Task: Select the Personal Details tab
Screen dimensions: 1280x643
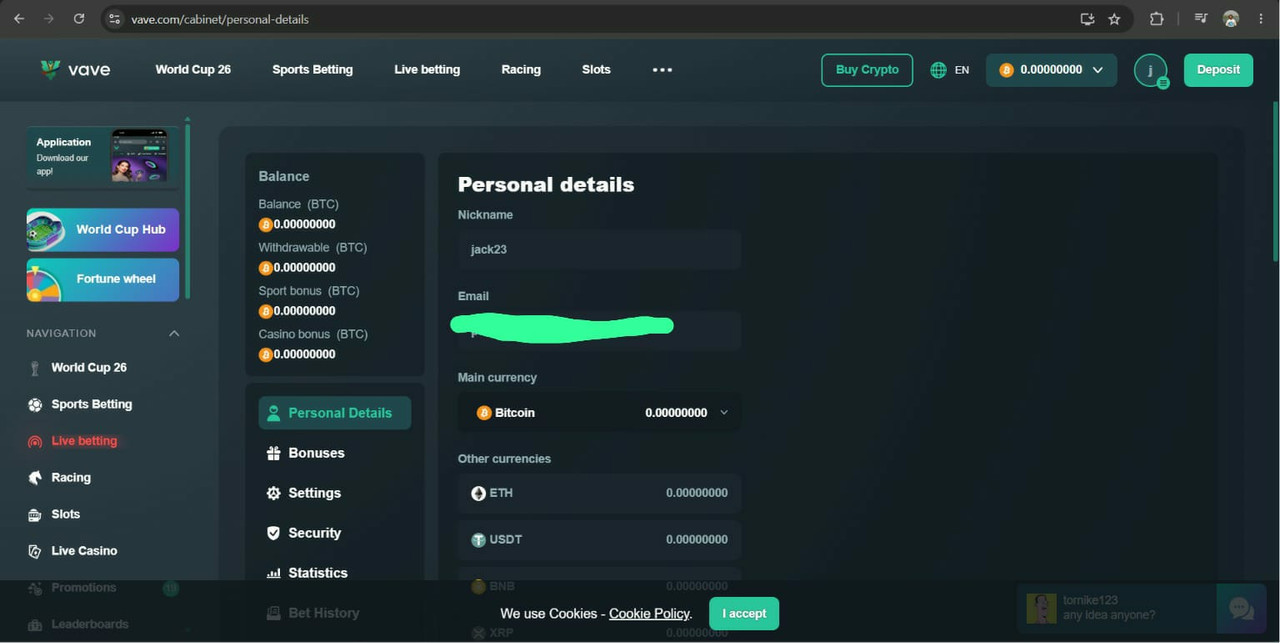Action: tap(335, 413)
